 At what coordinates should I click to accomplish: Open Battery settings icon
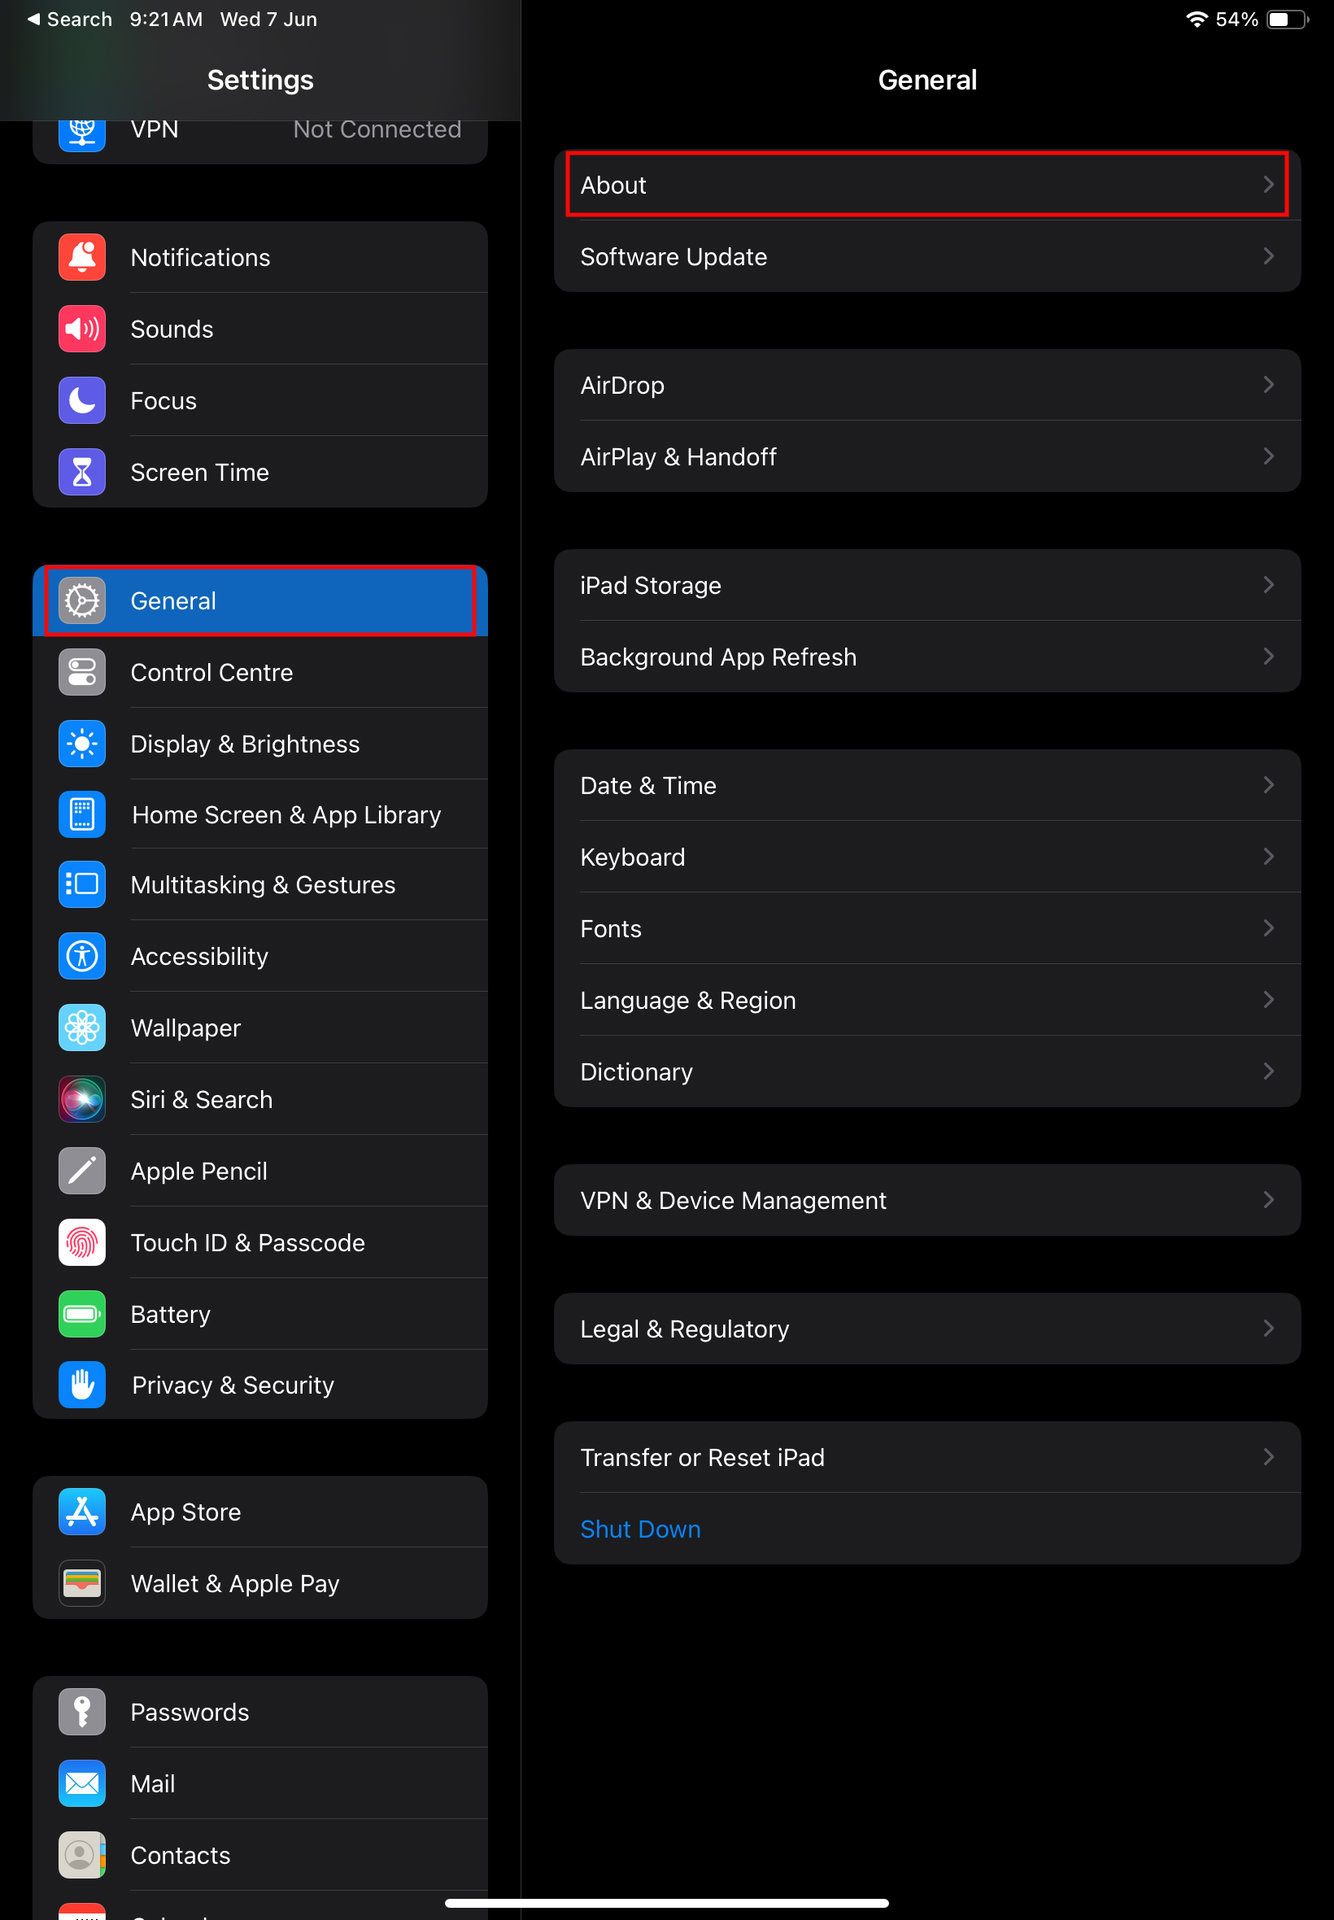[82, 1314]
